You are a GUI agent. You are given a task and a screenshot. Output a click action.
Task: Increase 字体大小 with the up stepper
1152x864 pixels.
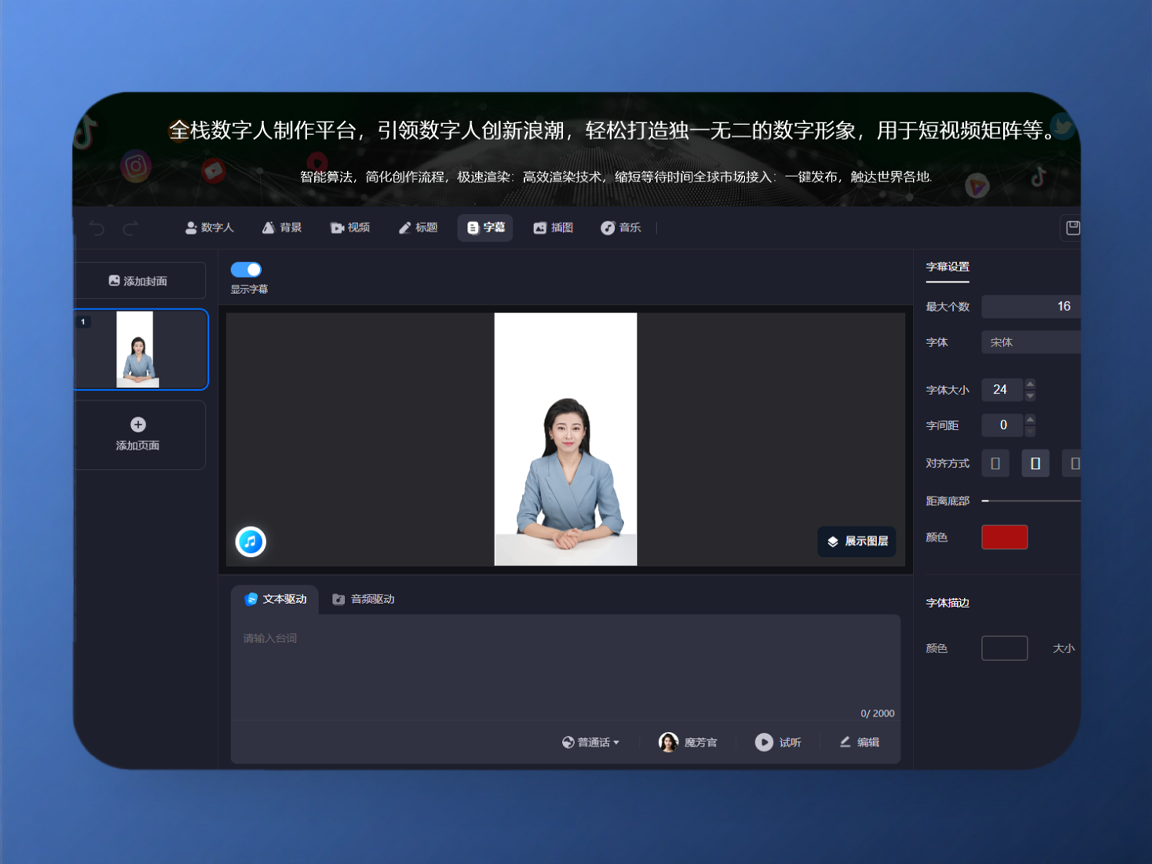(x=1030, y=384)
